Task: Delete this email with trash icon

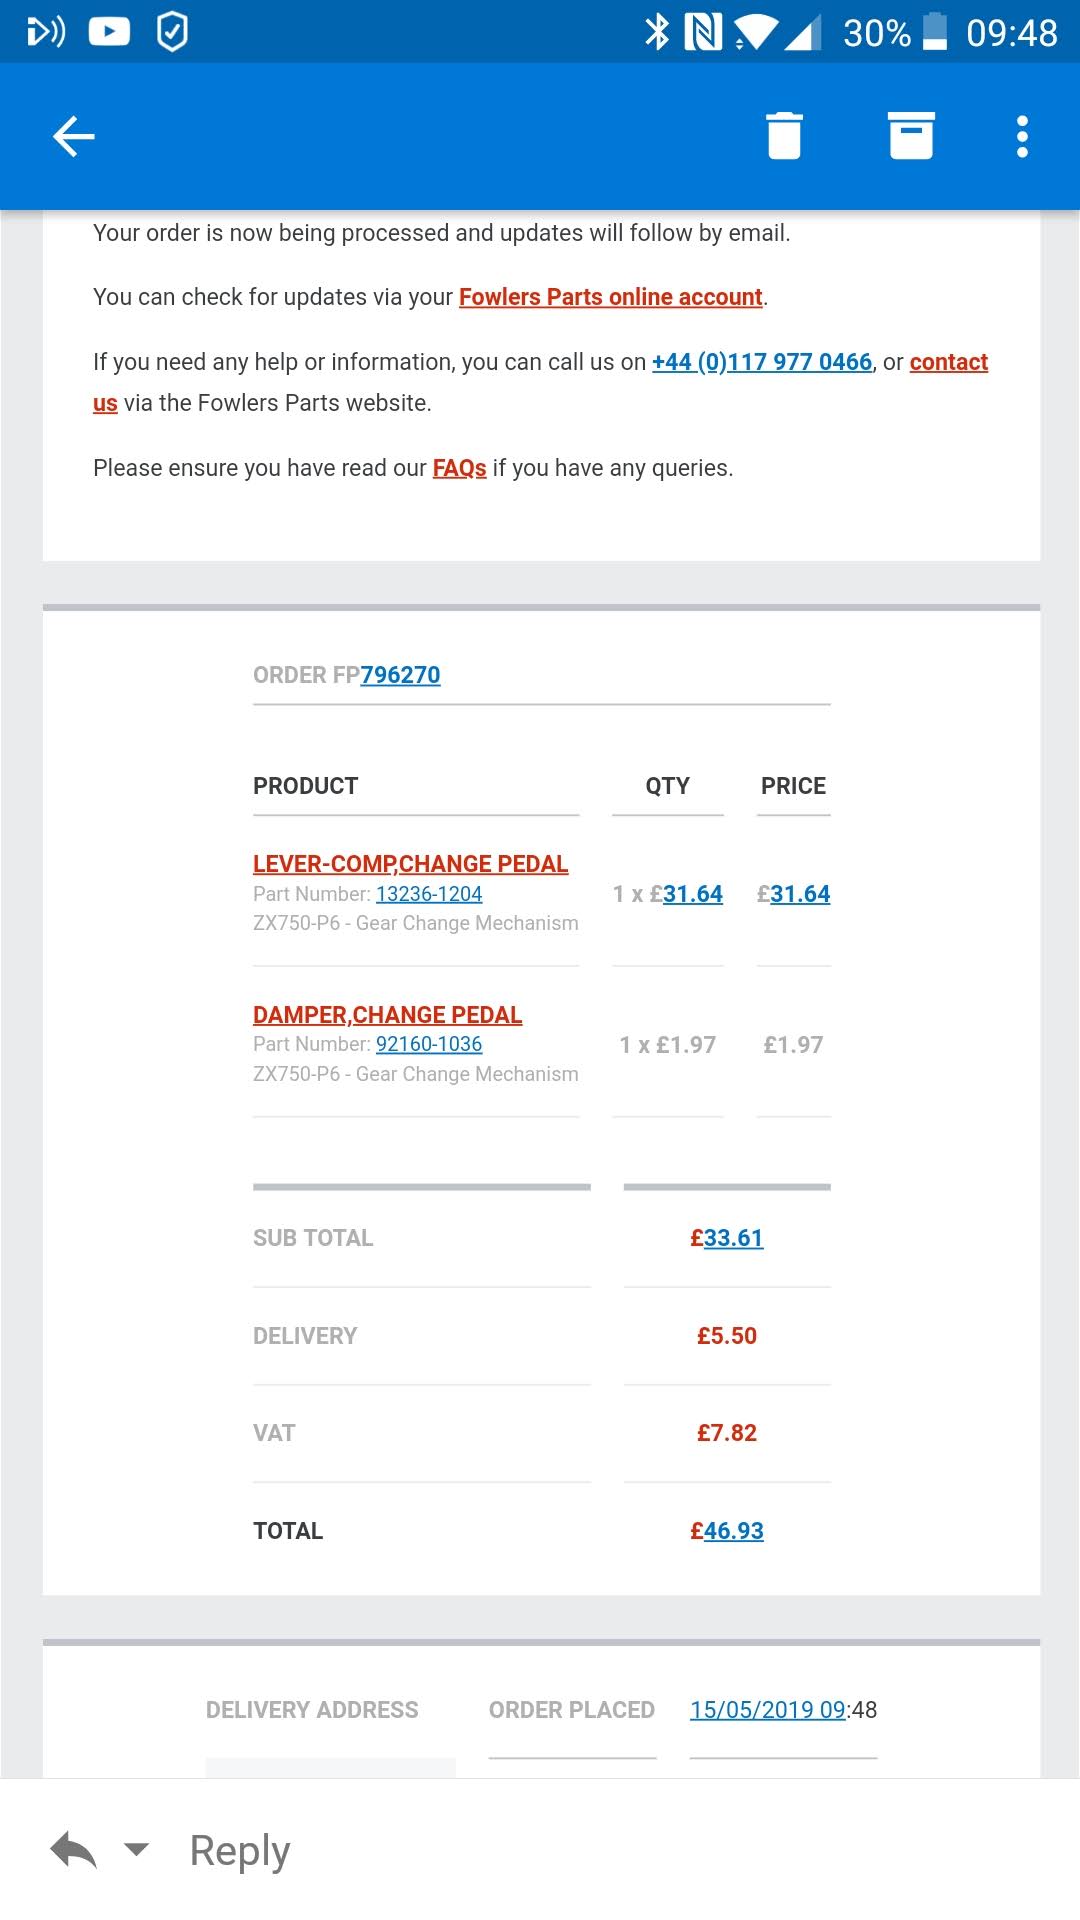Action: [784, 136]
